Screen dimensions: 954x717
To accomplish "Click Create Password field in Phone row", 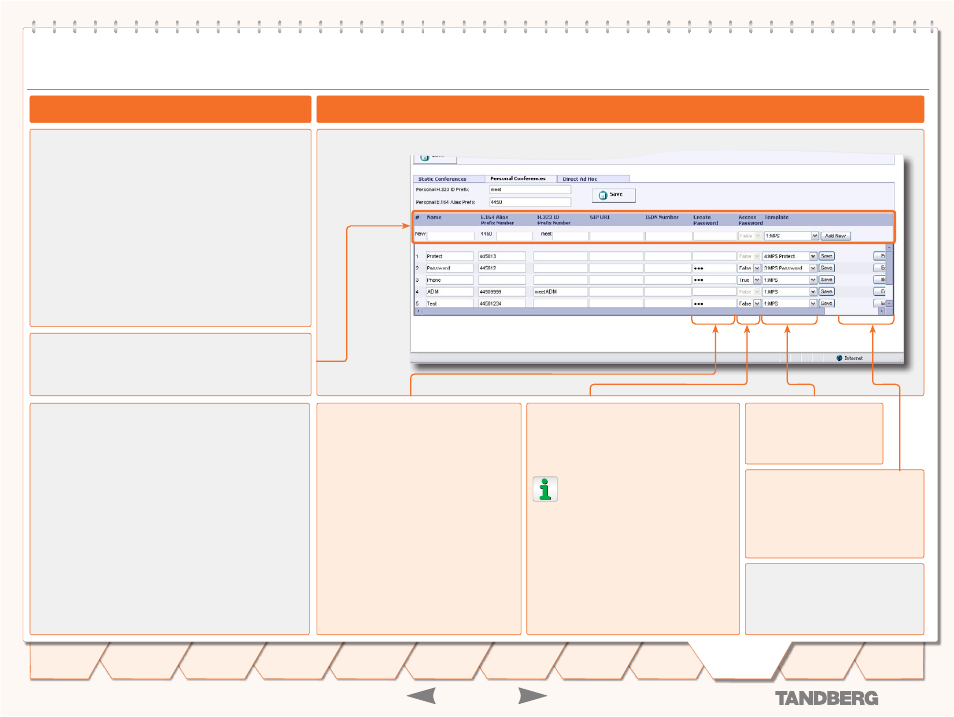I will pos(714,280).
